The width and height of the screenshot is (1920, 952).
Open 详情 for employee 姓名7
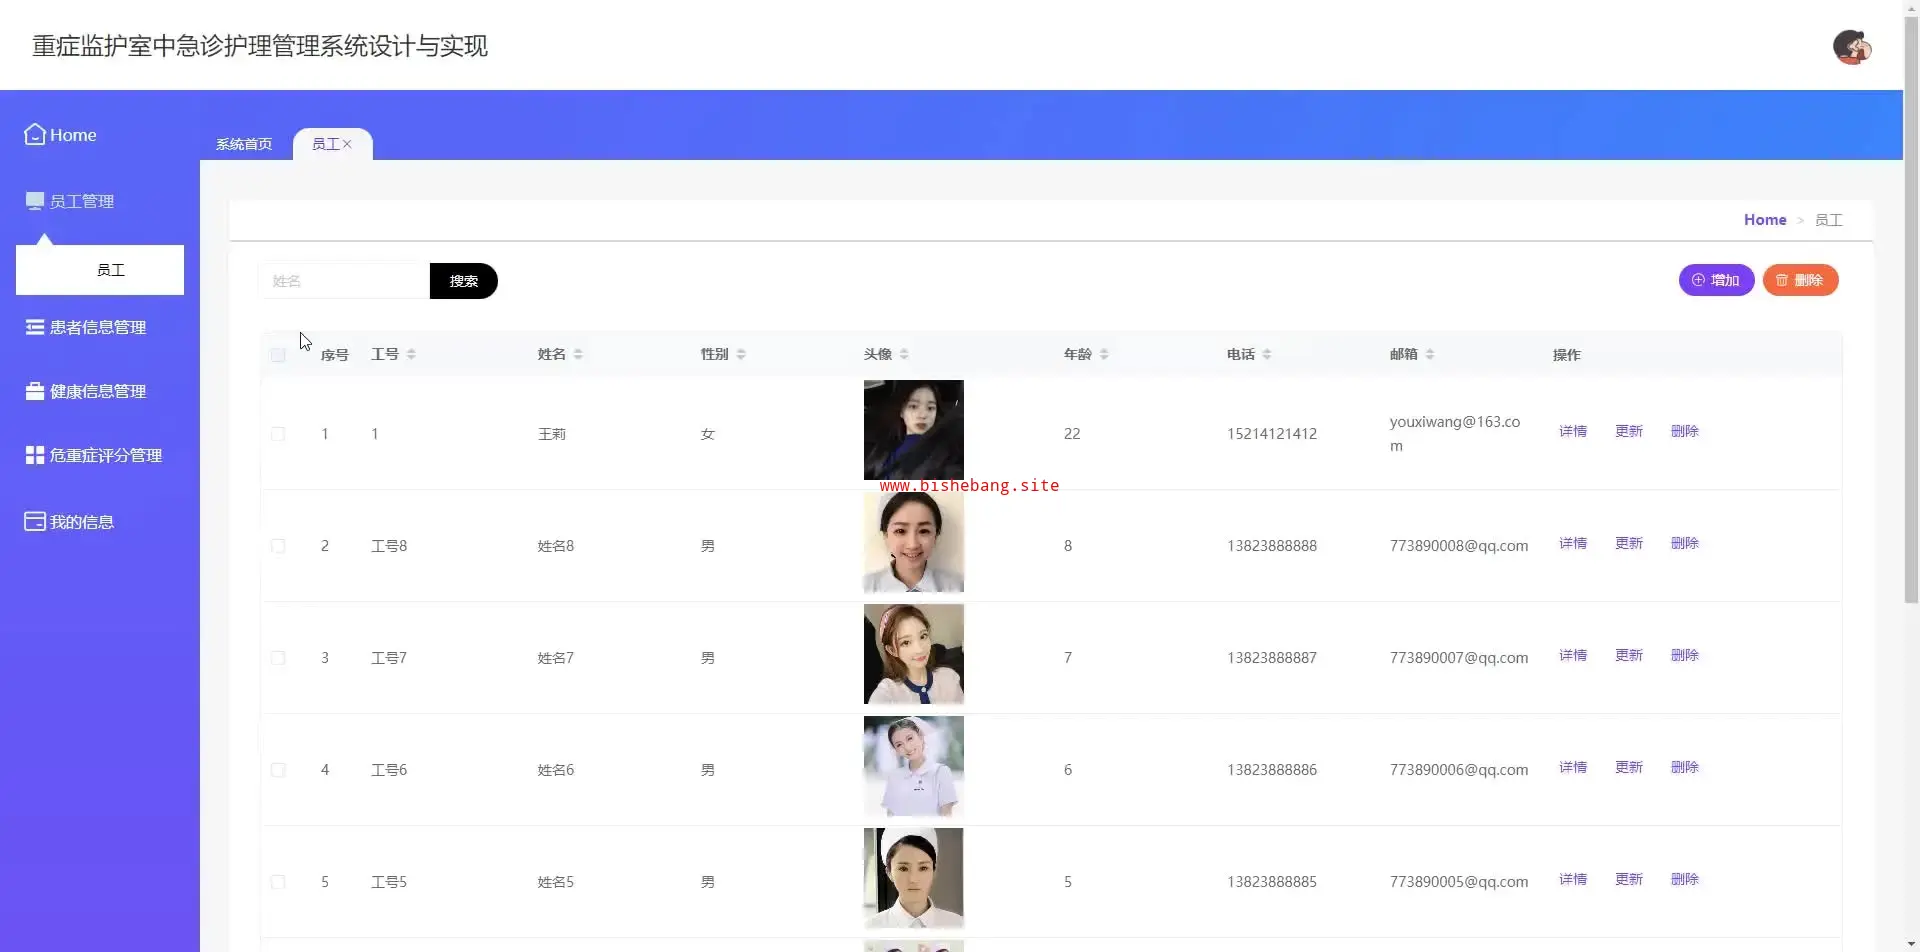point(1573,655)
